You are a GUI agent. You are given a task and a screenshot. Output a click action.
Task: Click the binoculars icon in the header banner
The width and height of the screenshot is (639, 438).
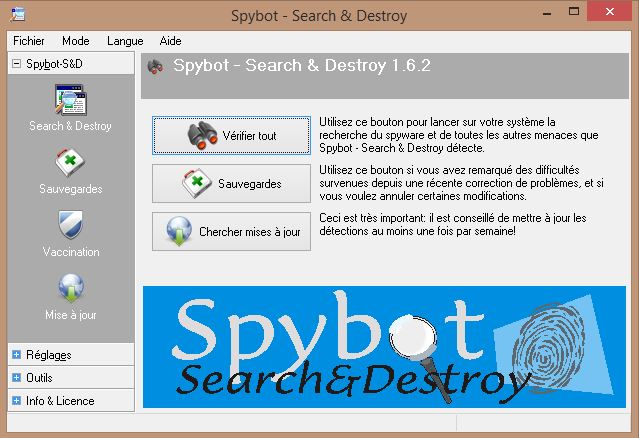click(x=155, y=67)
